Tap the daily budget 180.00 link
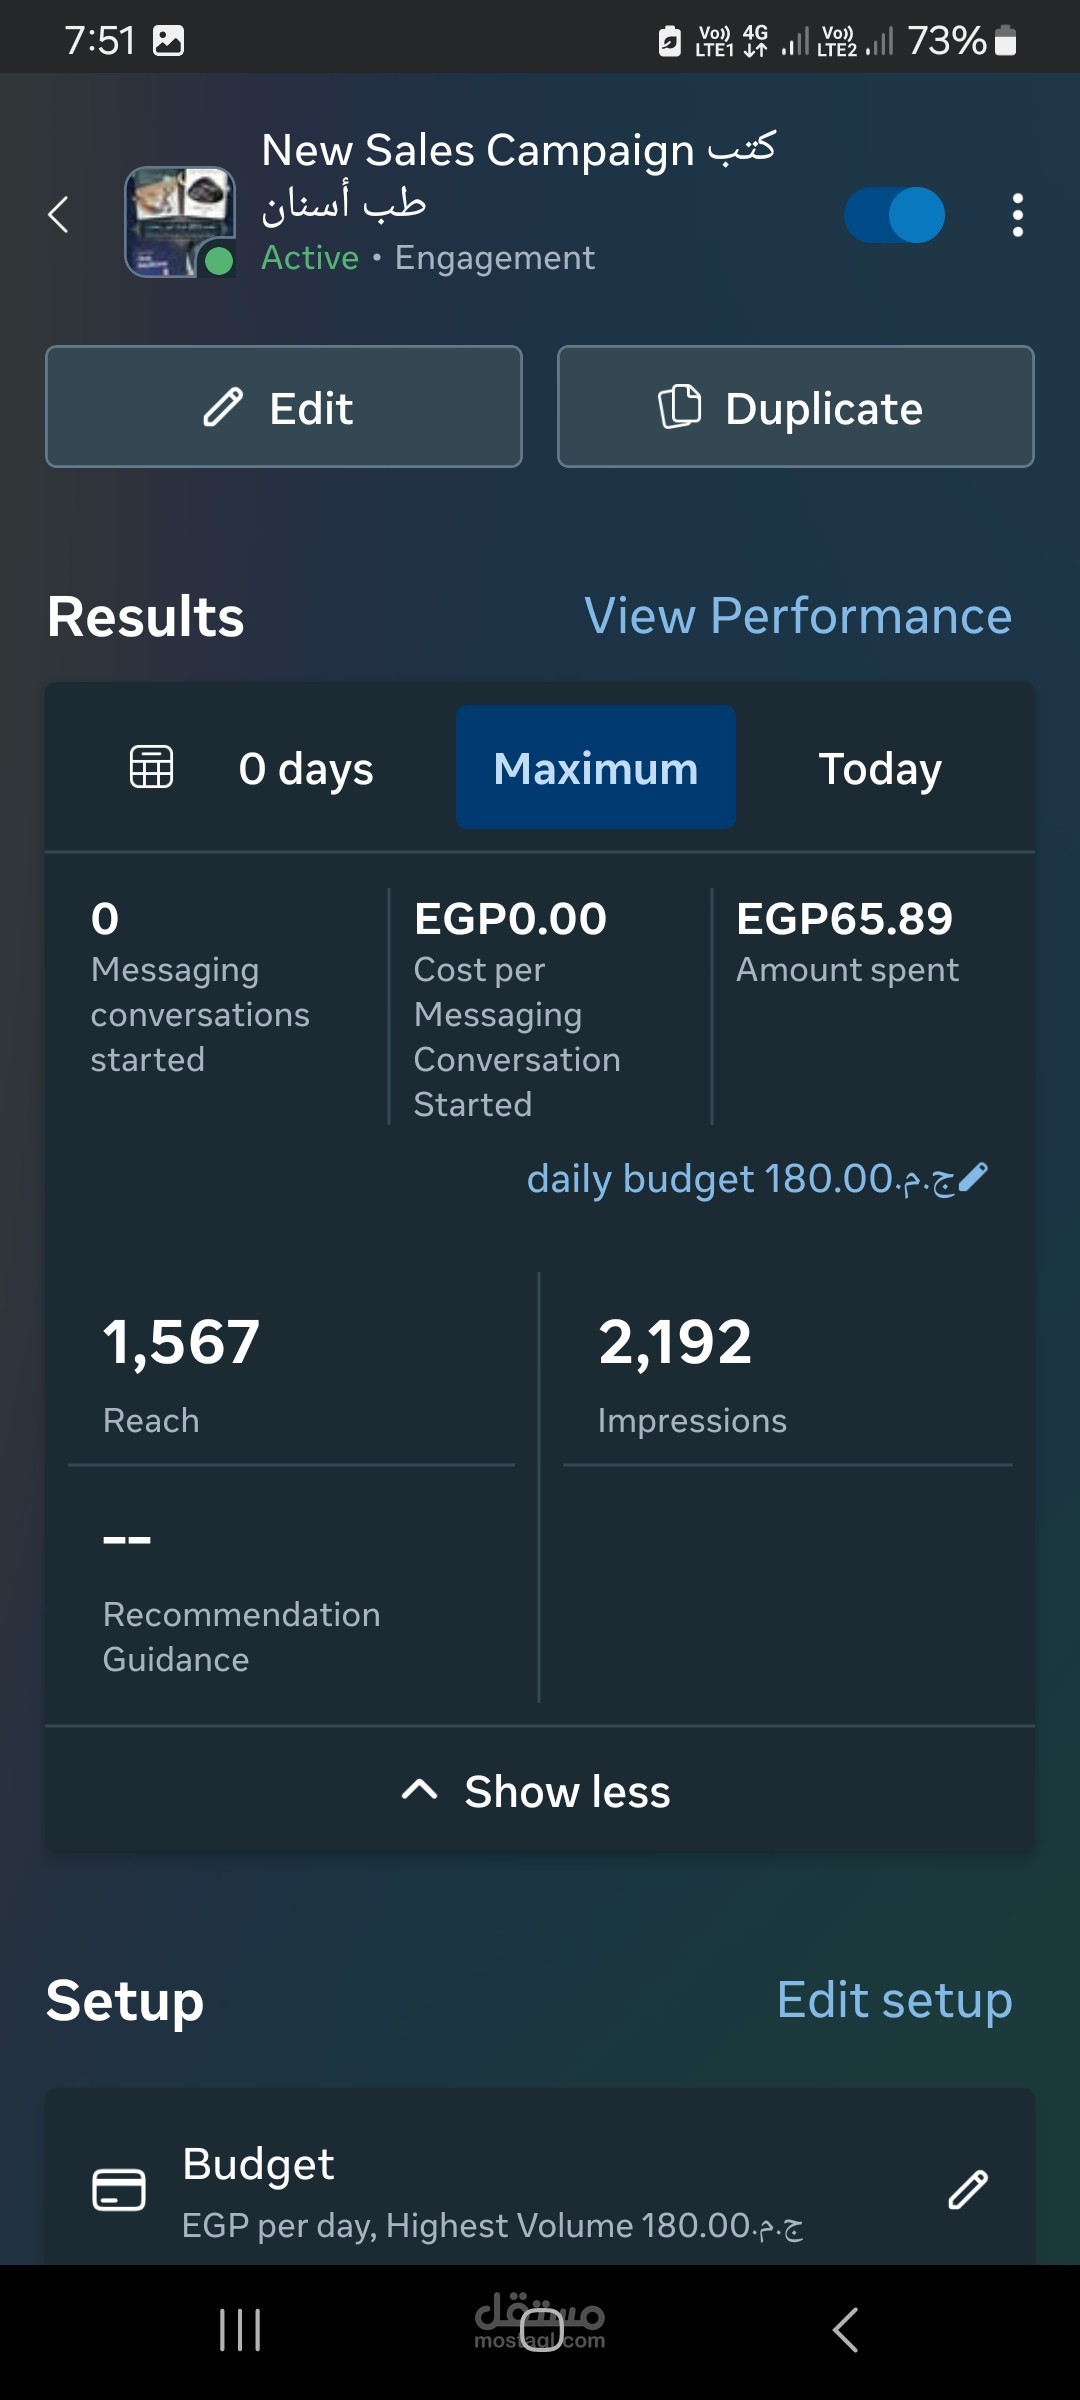1080x2400 pixels. click(x=738, y=1179)
